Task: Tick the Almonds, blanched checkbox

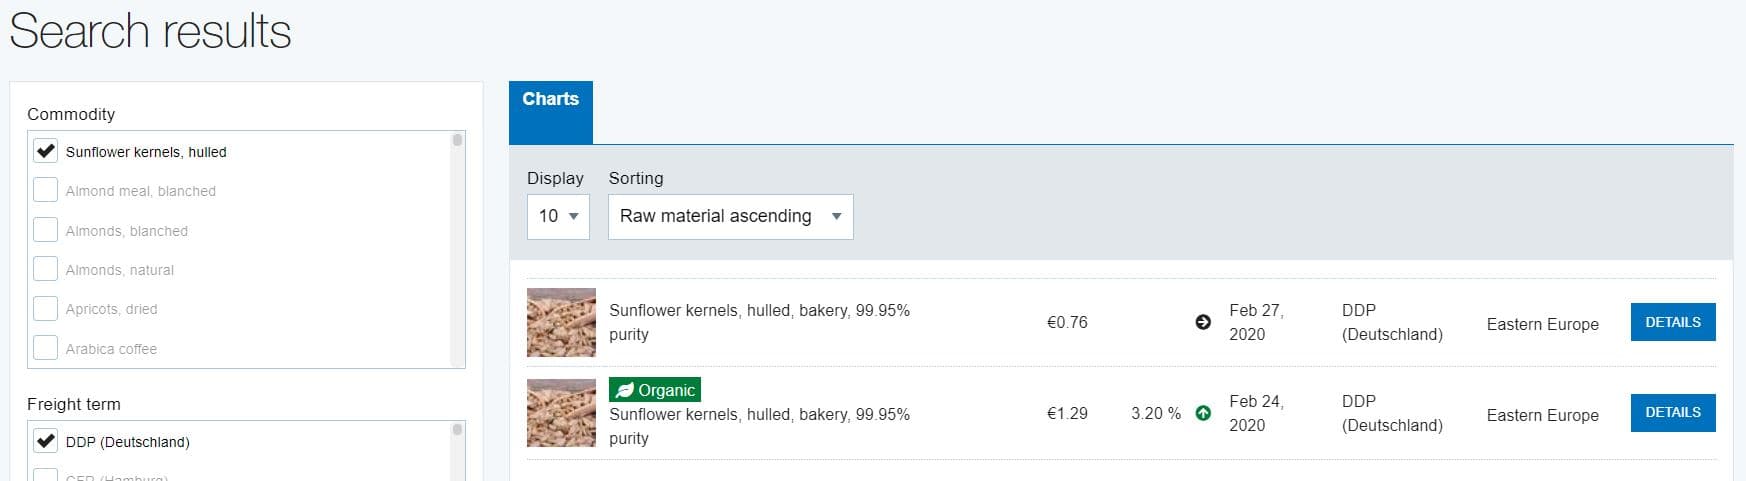Action: tap(45, 230)
